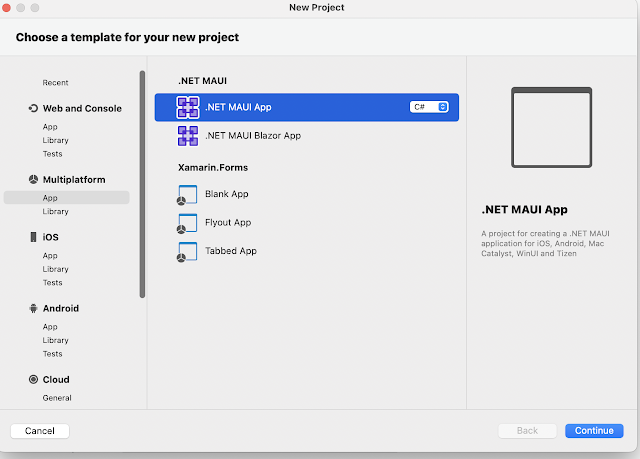Image resolution: width=640 pixels, height=459 pixels.
Task: Choose the Tabbed App template label
Action: [x=231, y=251]
